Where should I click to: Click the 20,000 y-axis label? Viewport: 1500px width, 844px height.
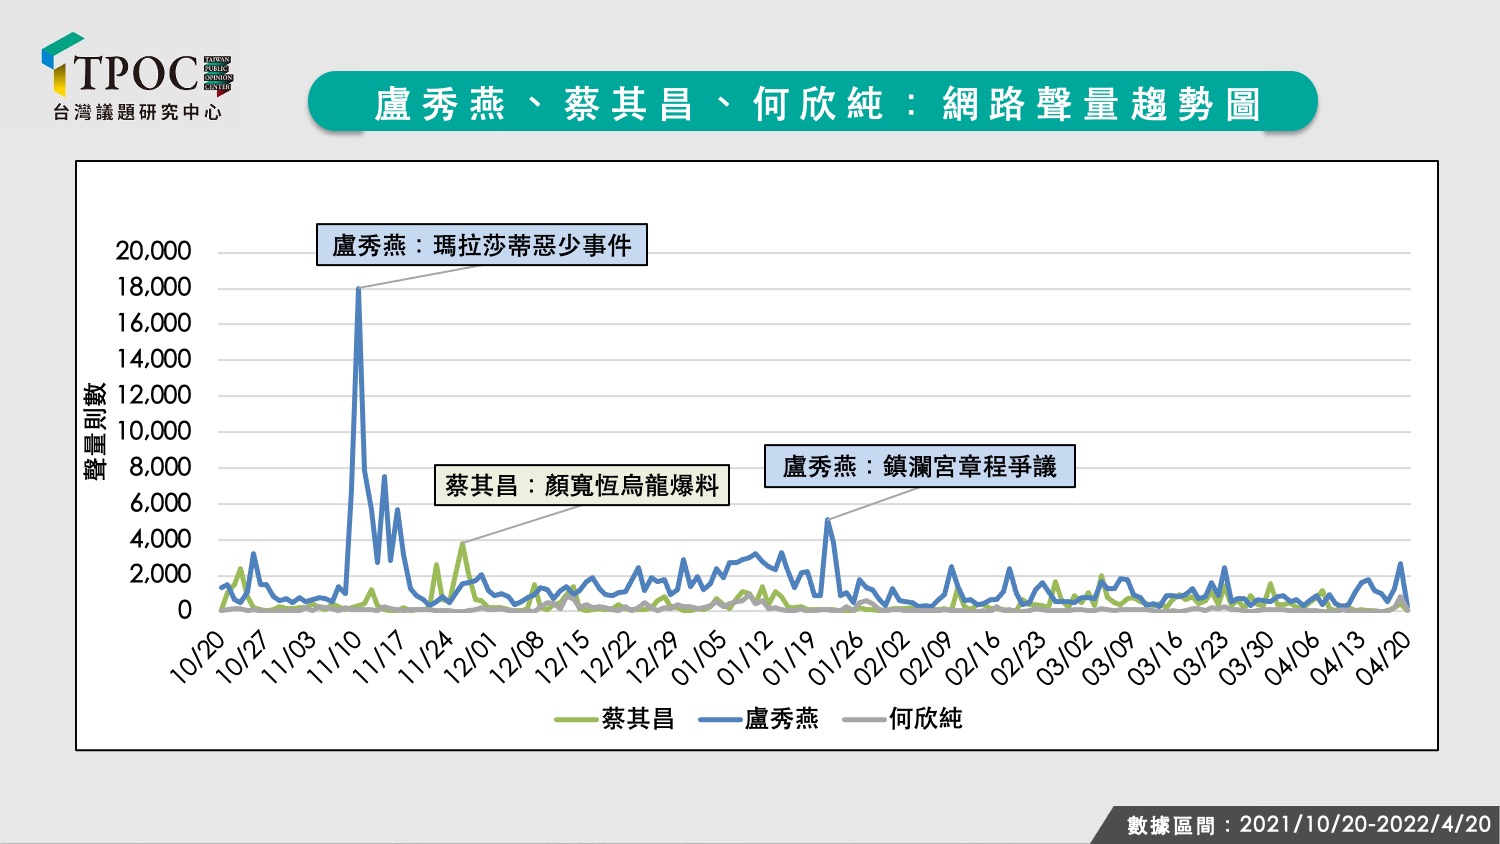(153, 251)
